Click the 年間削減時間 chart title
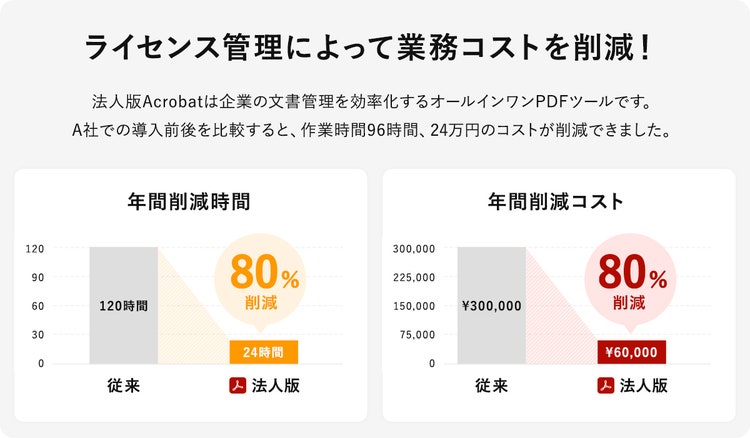The image size is (750, 438). (x=189, y=201)
